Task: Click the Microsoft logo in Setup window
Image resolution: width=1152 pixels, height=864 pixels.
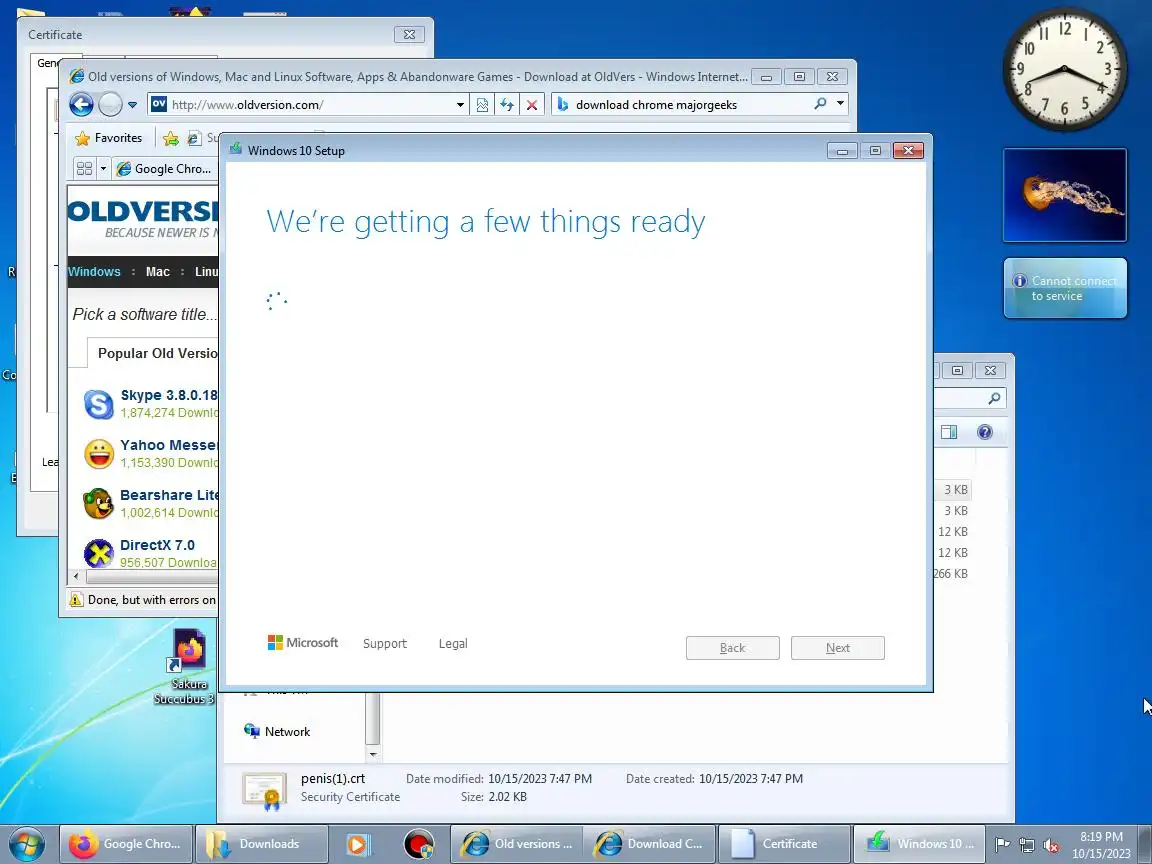Action: (x=303, y=643)
